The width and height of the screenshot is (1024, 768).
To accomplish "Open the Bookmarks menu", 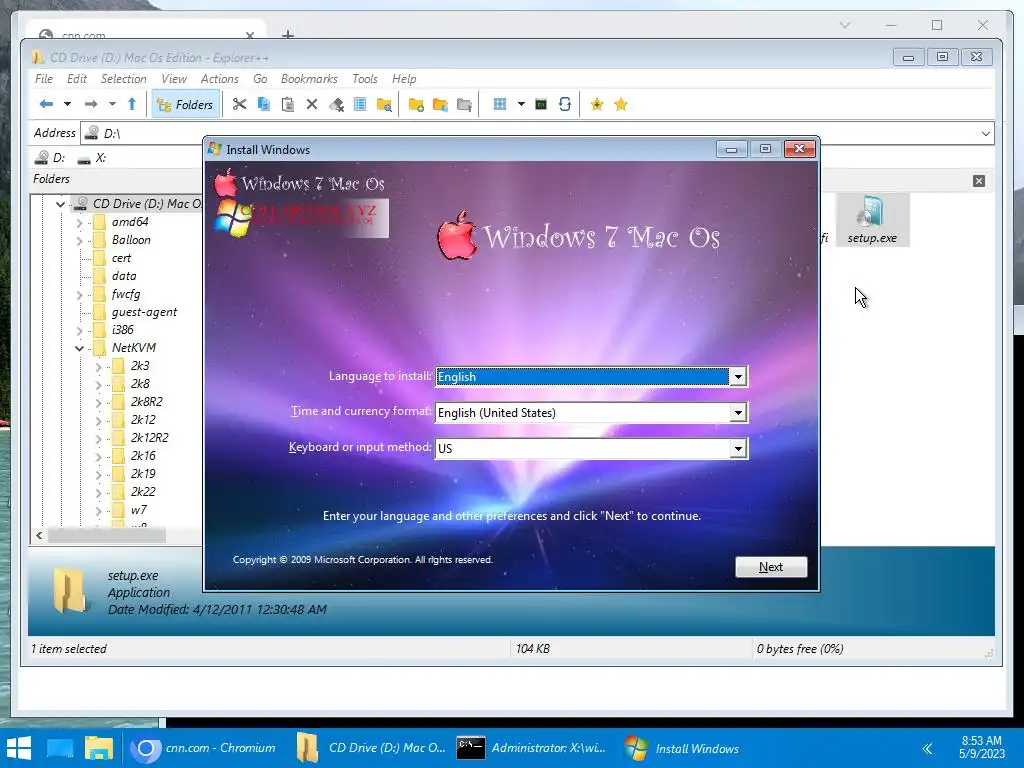I will pyautogui.click(x=309, y=79).
